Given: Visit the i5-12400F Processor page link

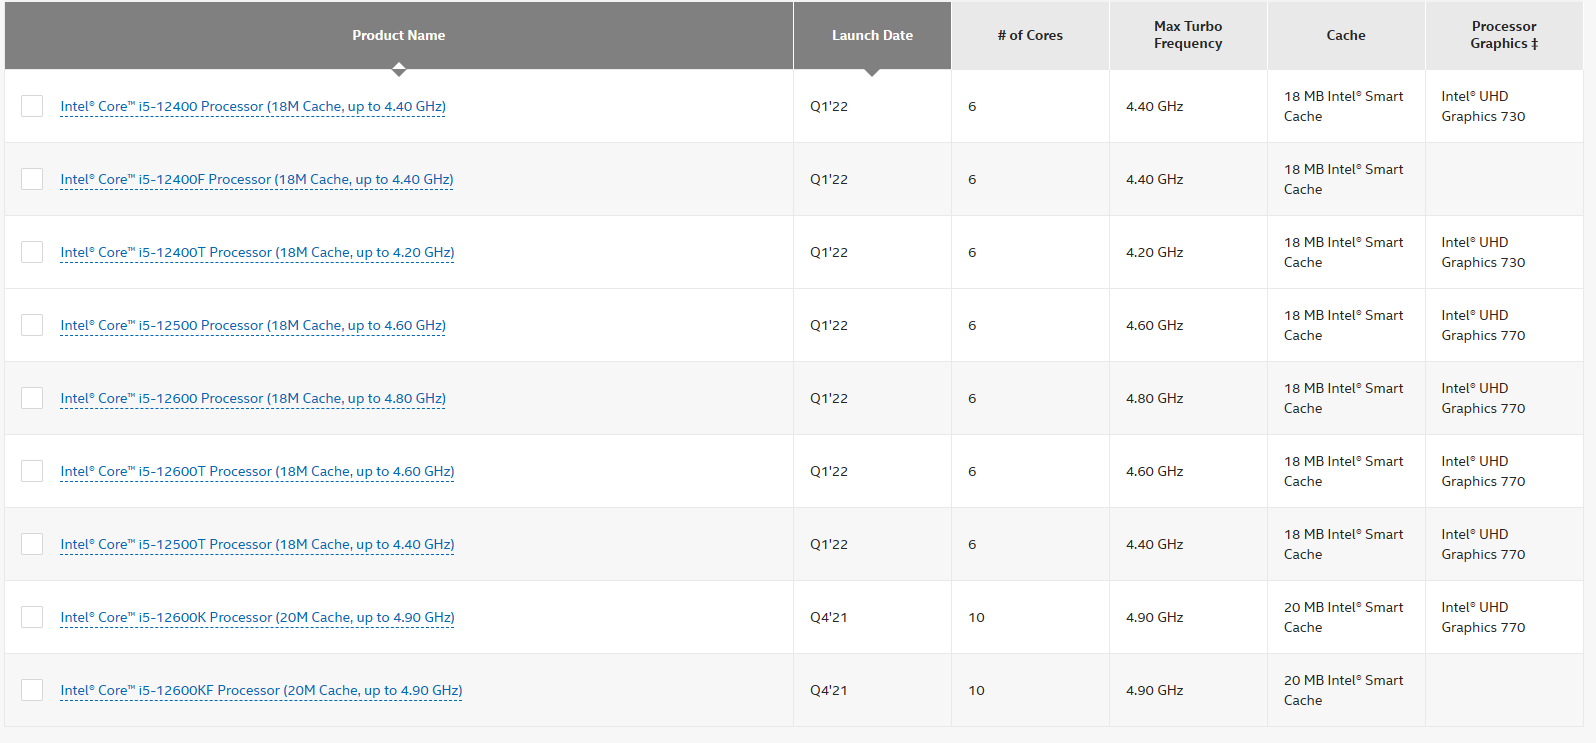Looking at the screenshot, I should click(257, 179).
